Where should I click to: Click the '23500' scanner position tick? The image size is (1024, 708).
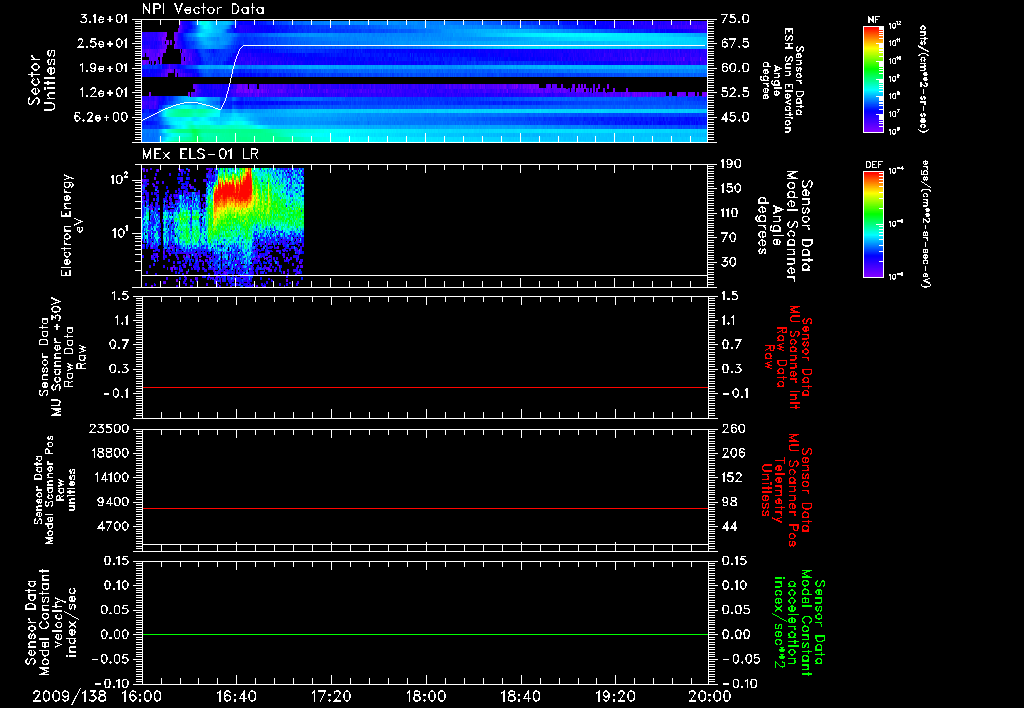pos(109,428)
